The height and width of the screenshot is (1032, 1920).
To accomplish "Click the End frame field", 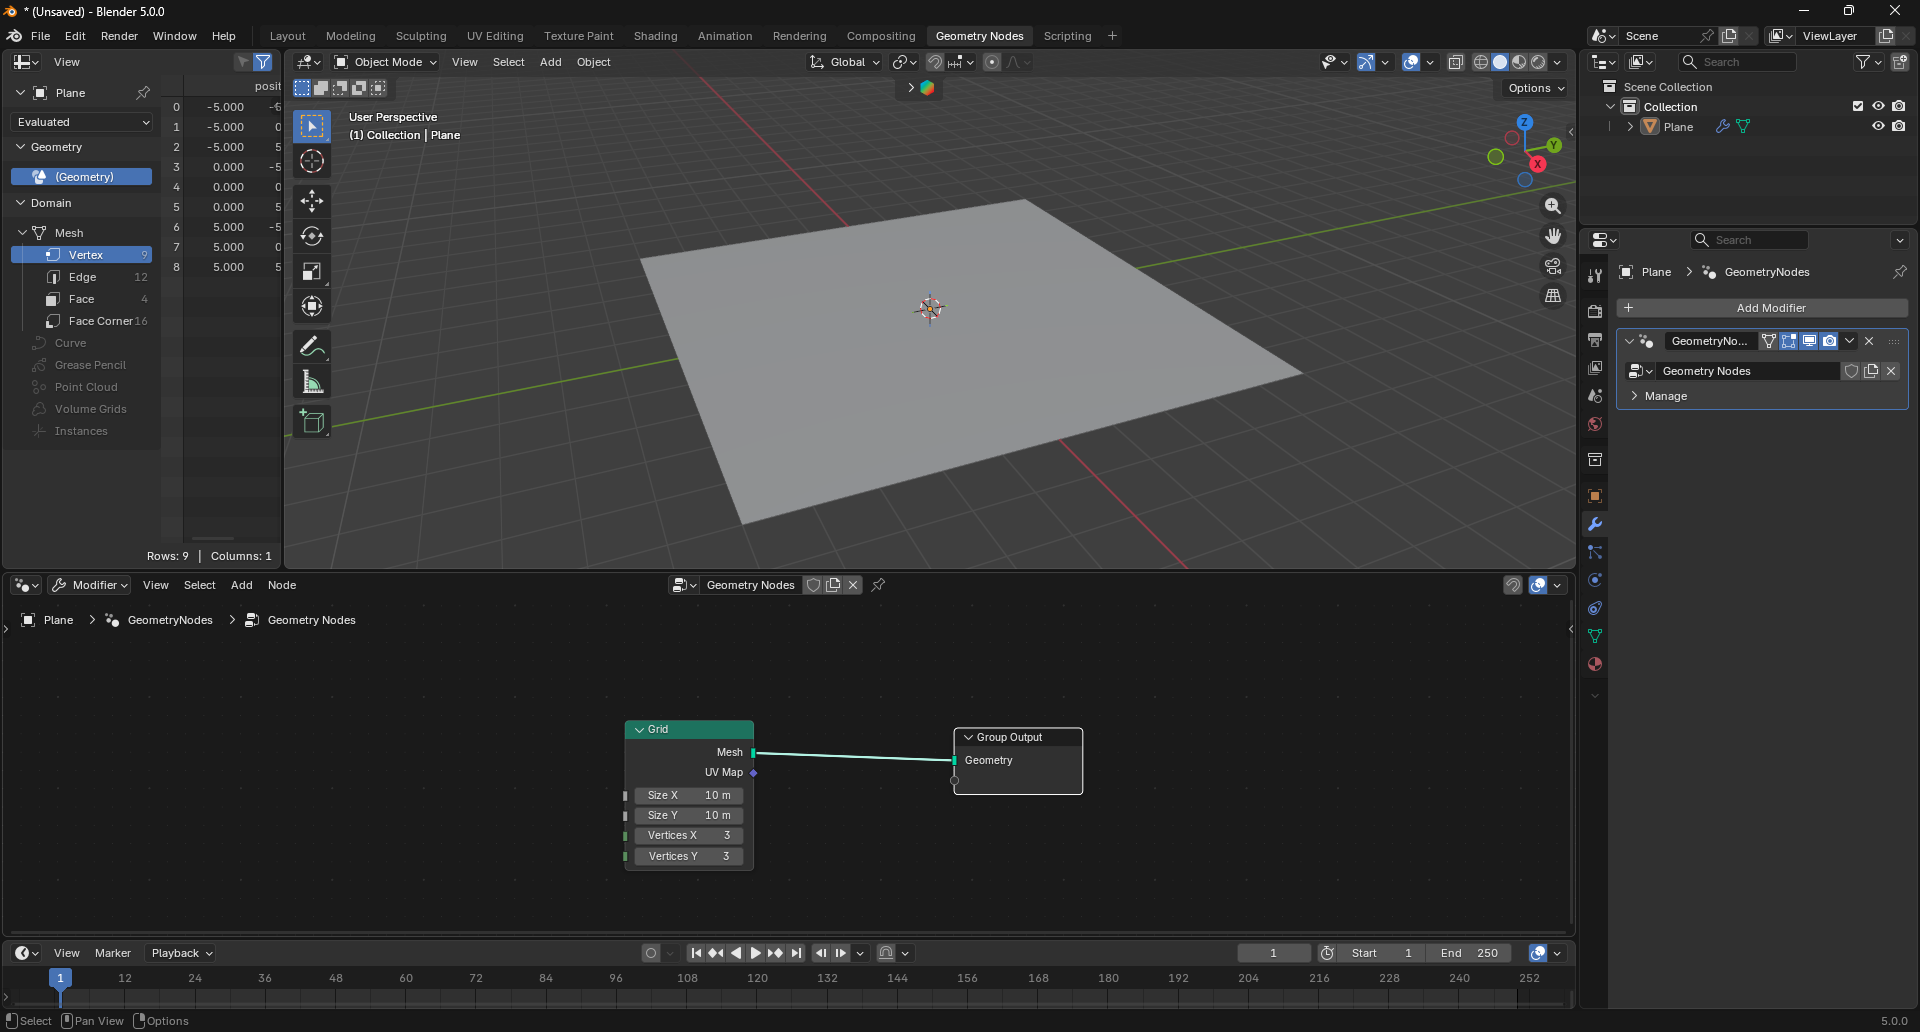I will (x=1469, y=953).
